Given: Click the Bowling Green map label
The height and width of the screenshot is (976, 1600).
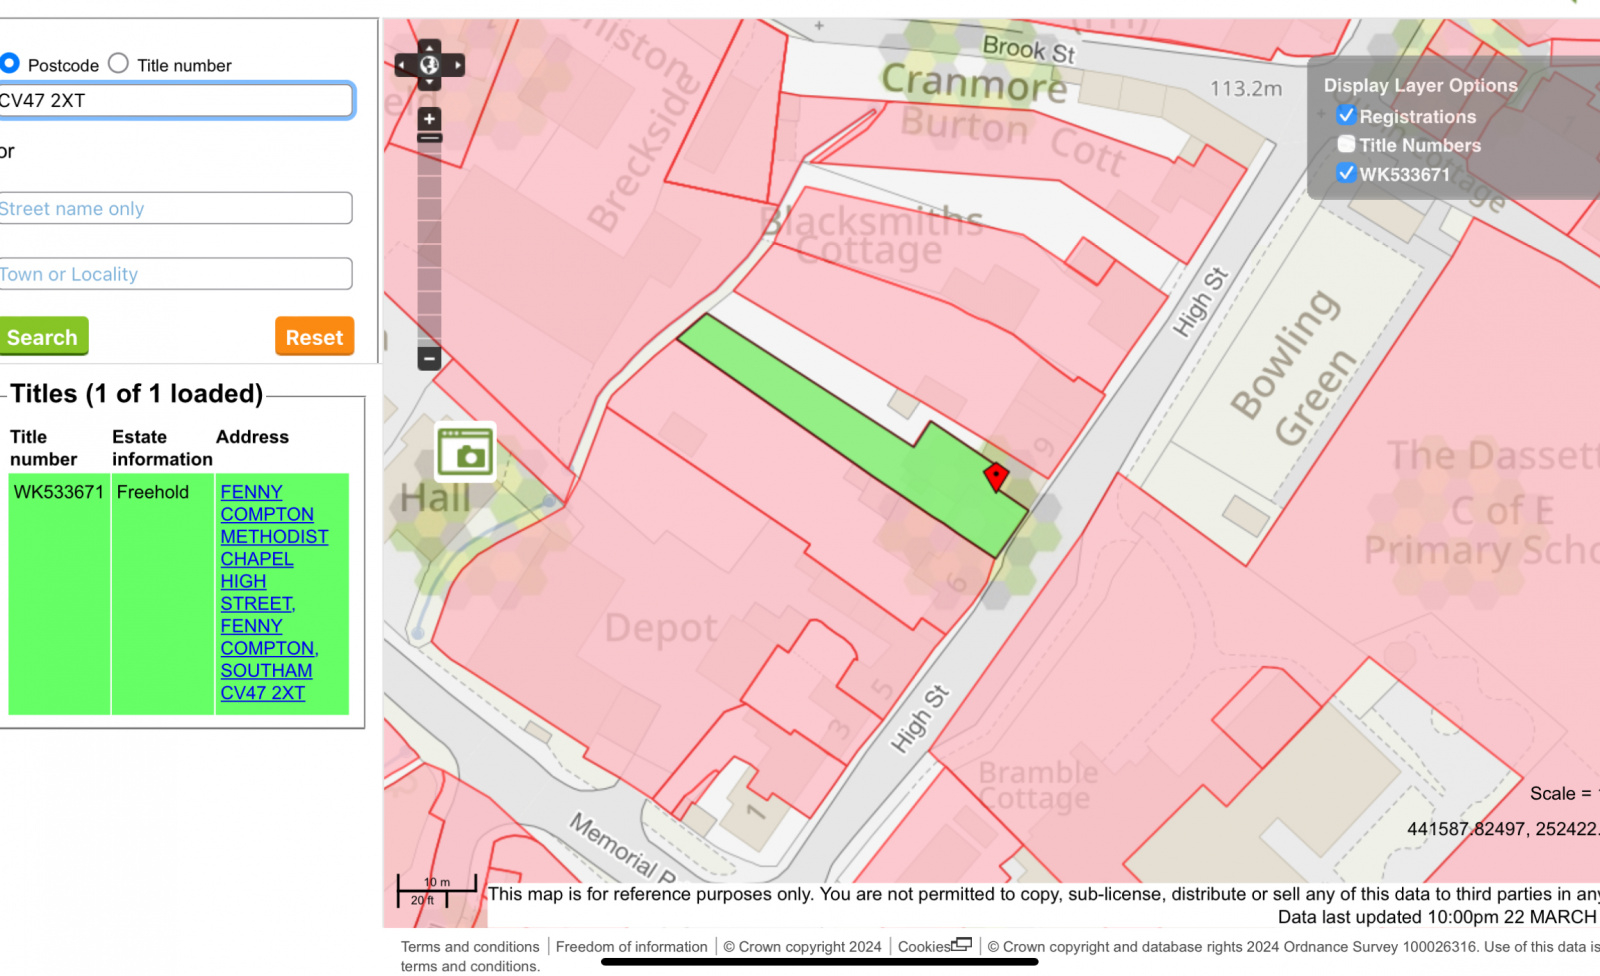Looking at the screenshot, I should point(1292,368).
